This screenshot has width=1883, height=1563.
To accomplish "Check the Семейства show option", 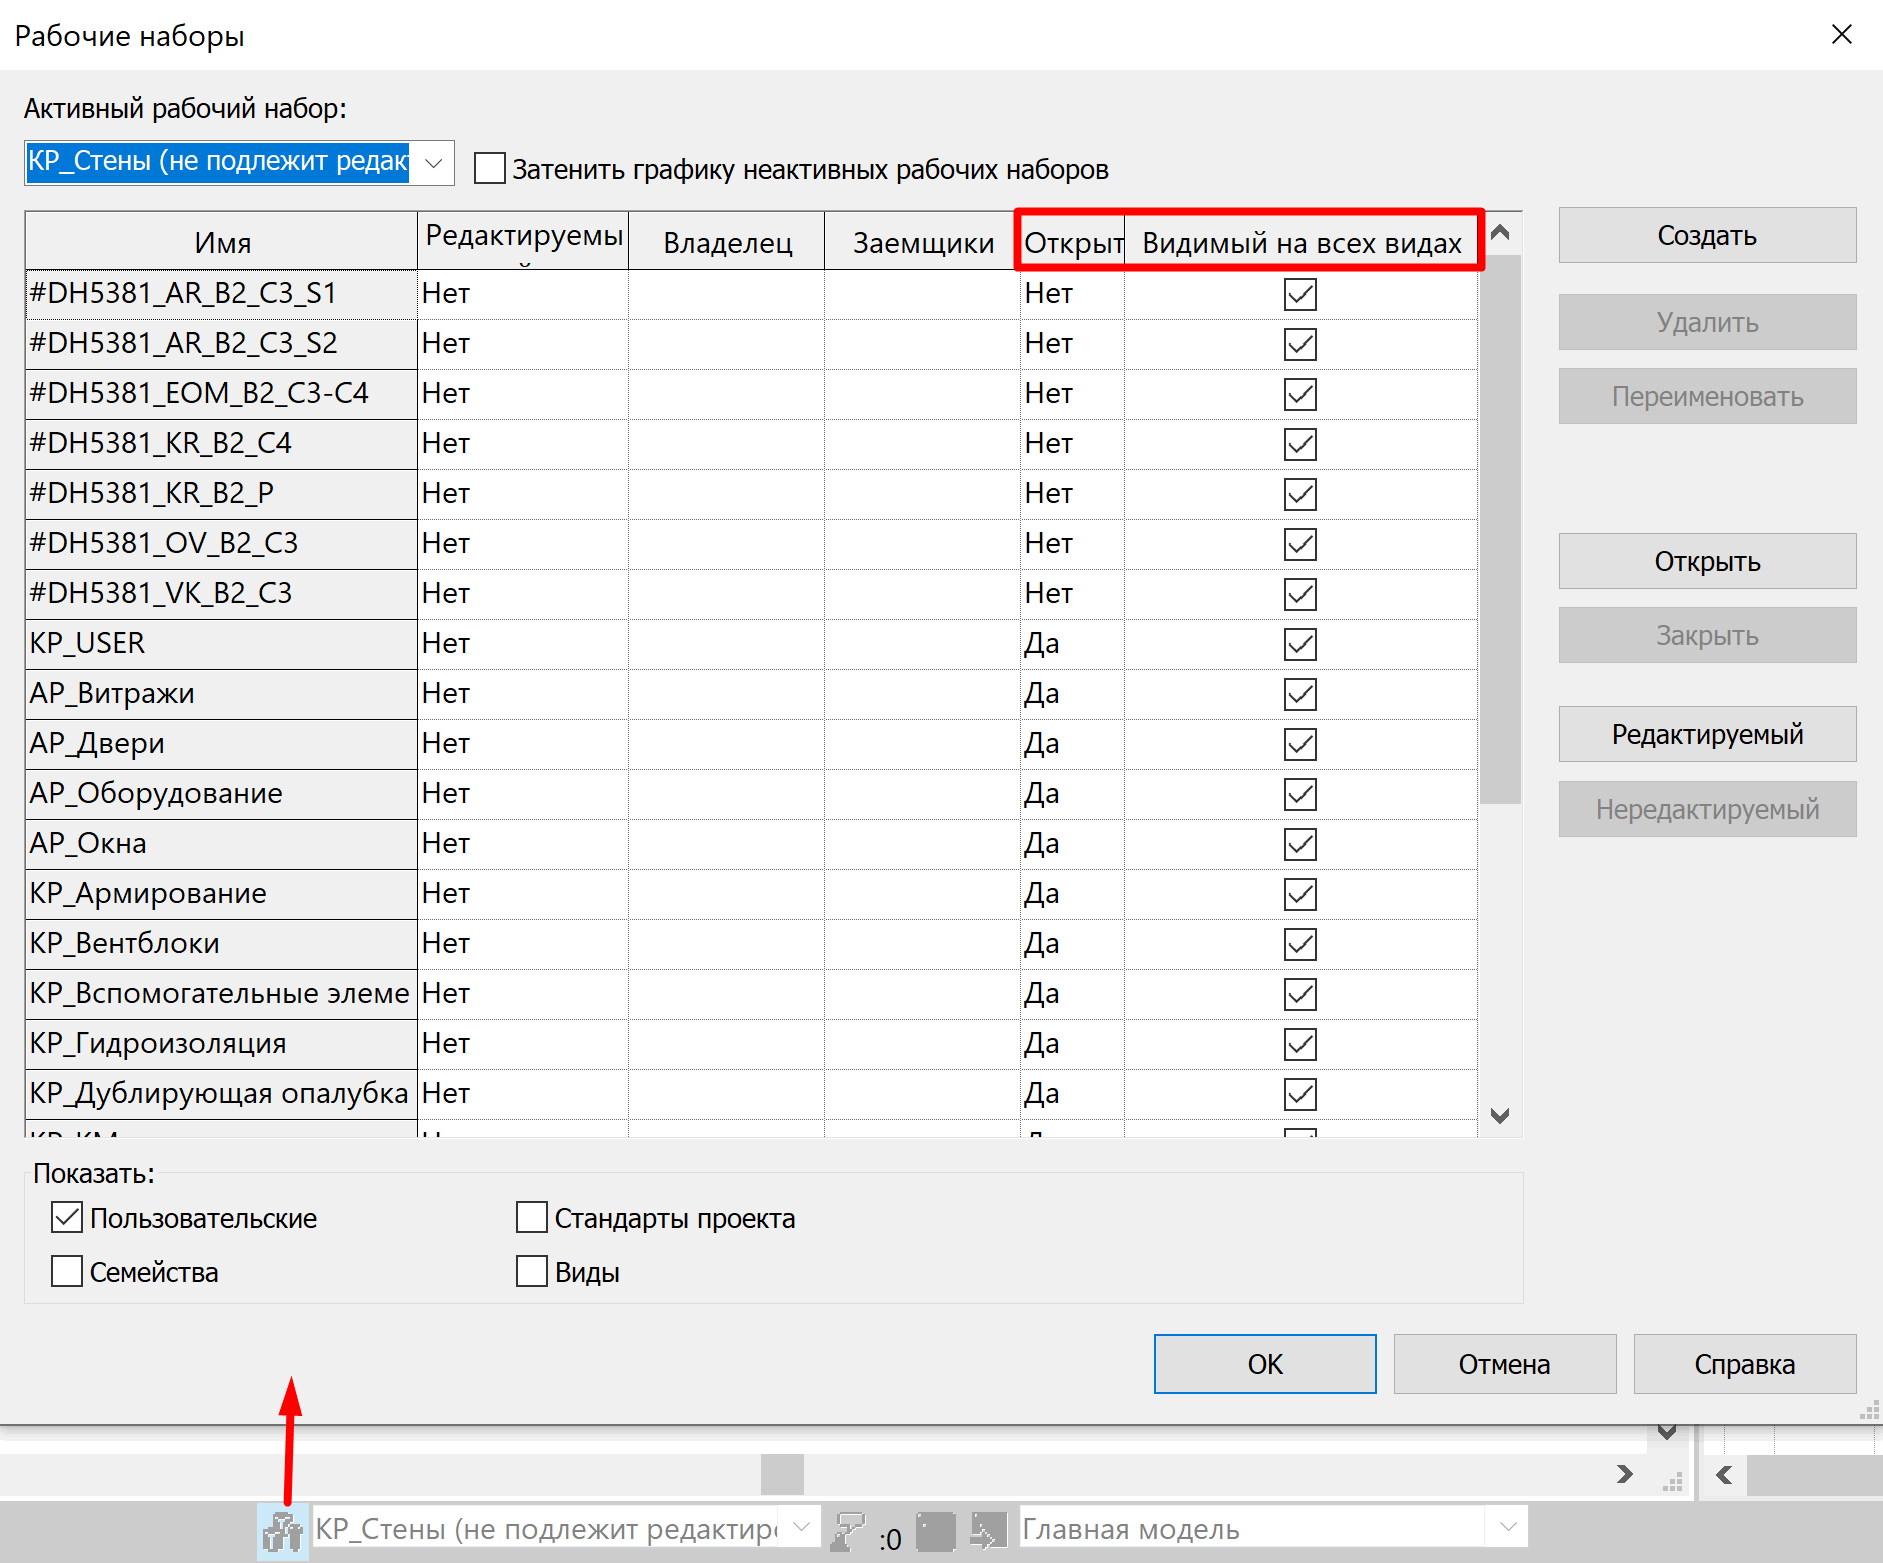I will pyautogui.click(x=67, y=1271).
